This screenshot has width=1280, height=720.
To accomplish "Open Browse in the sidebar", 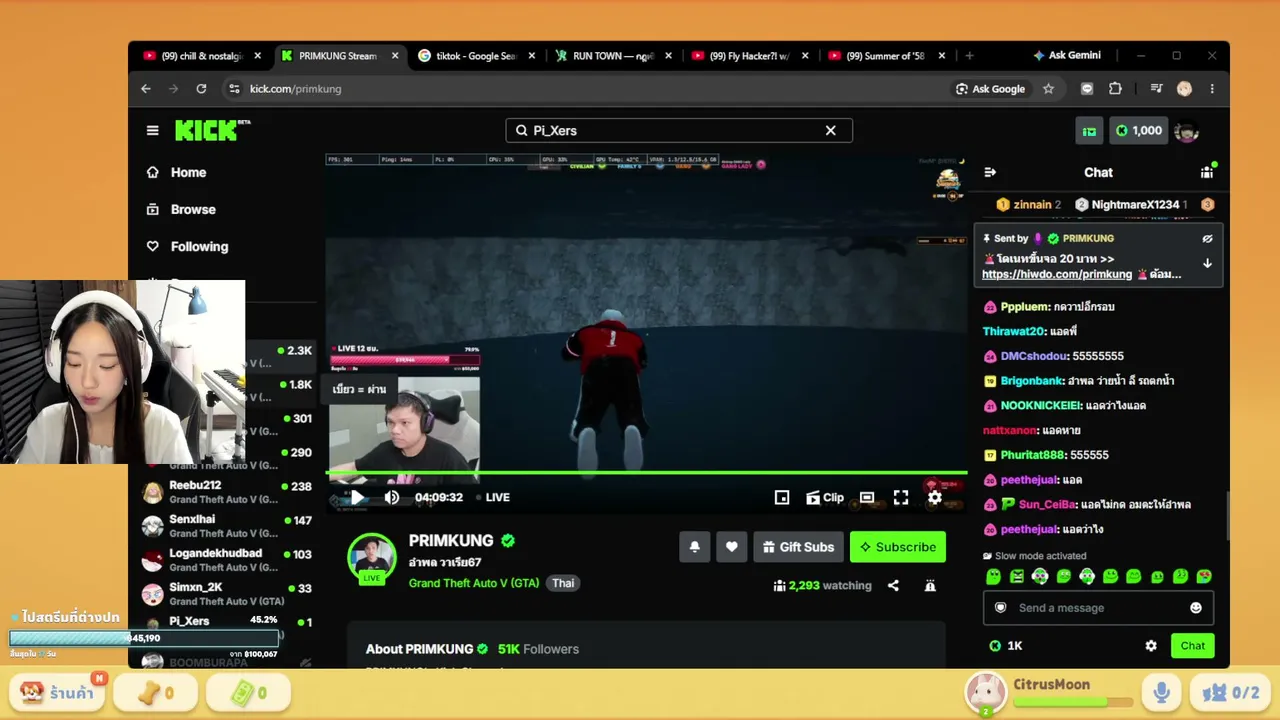I will [x=193, y=209].
